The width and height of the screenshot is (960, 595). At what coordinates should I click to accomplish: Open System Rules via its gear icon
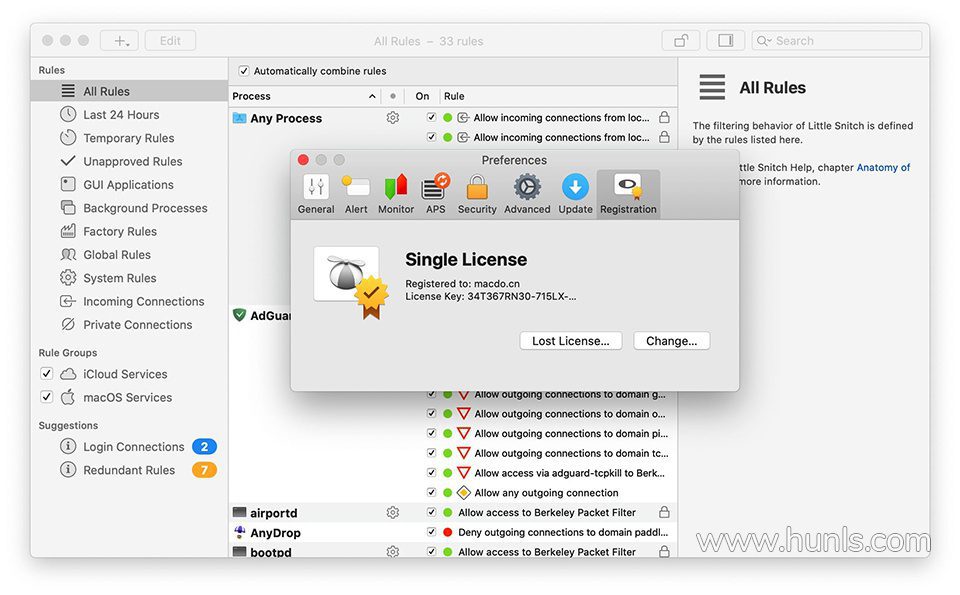pos(68,277)
